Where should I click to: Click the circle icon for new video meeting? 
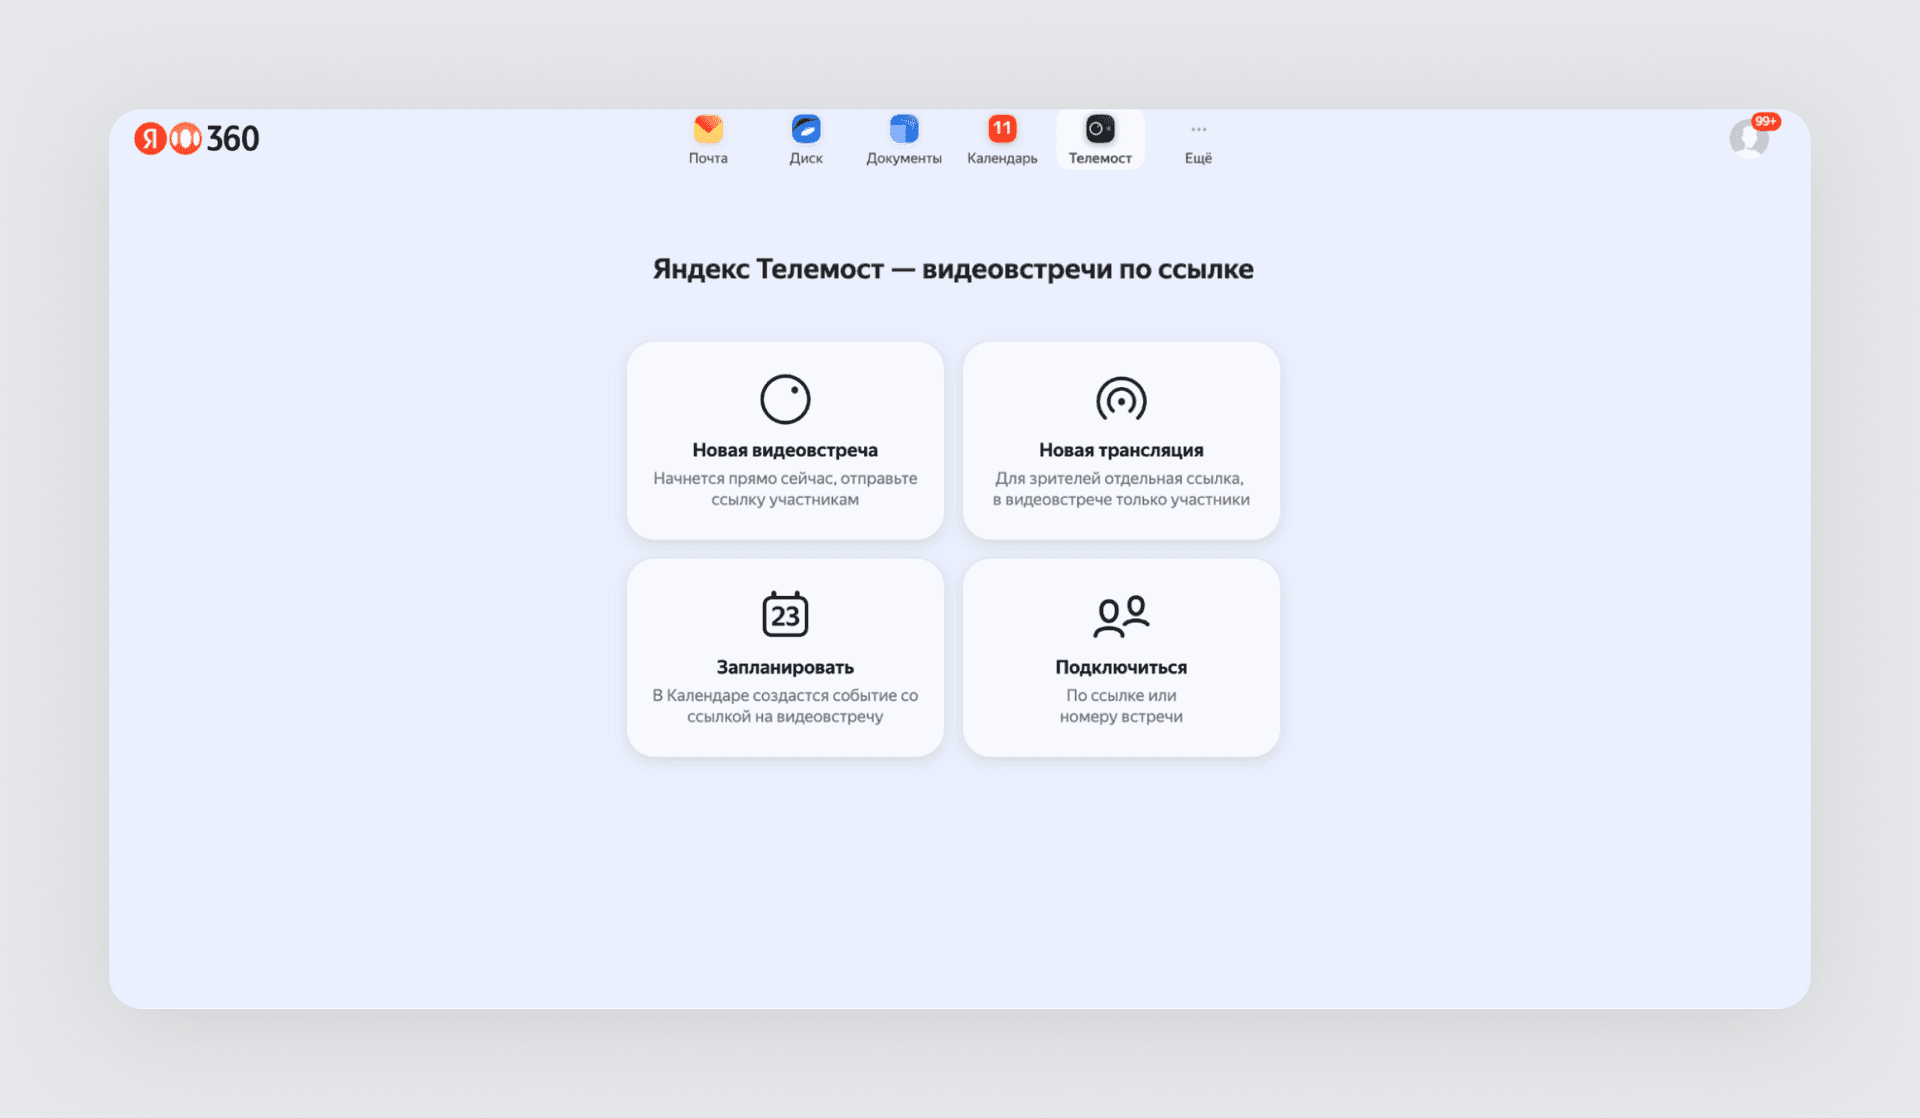click(x=785, y=399)
